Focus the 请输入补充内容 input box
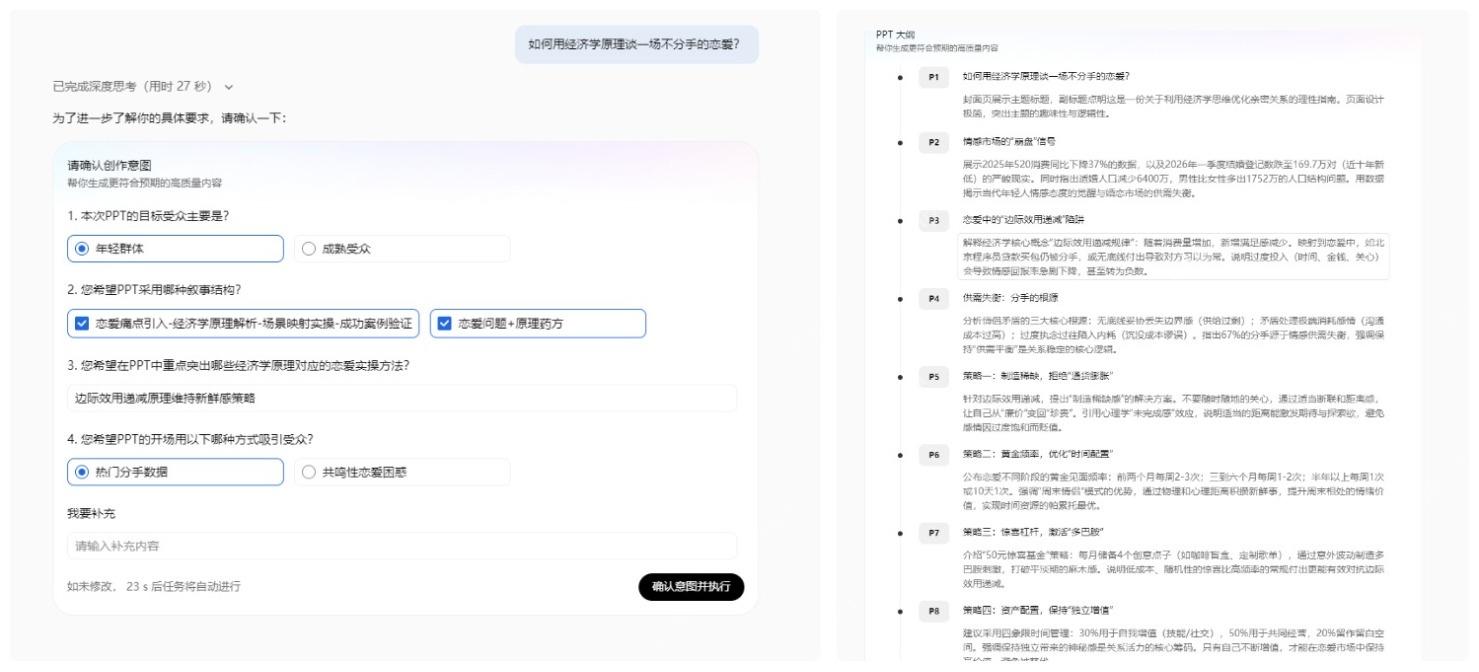Image resolution: width=1479 pixels, height=672 pixels. point(402,546)
